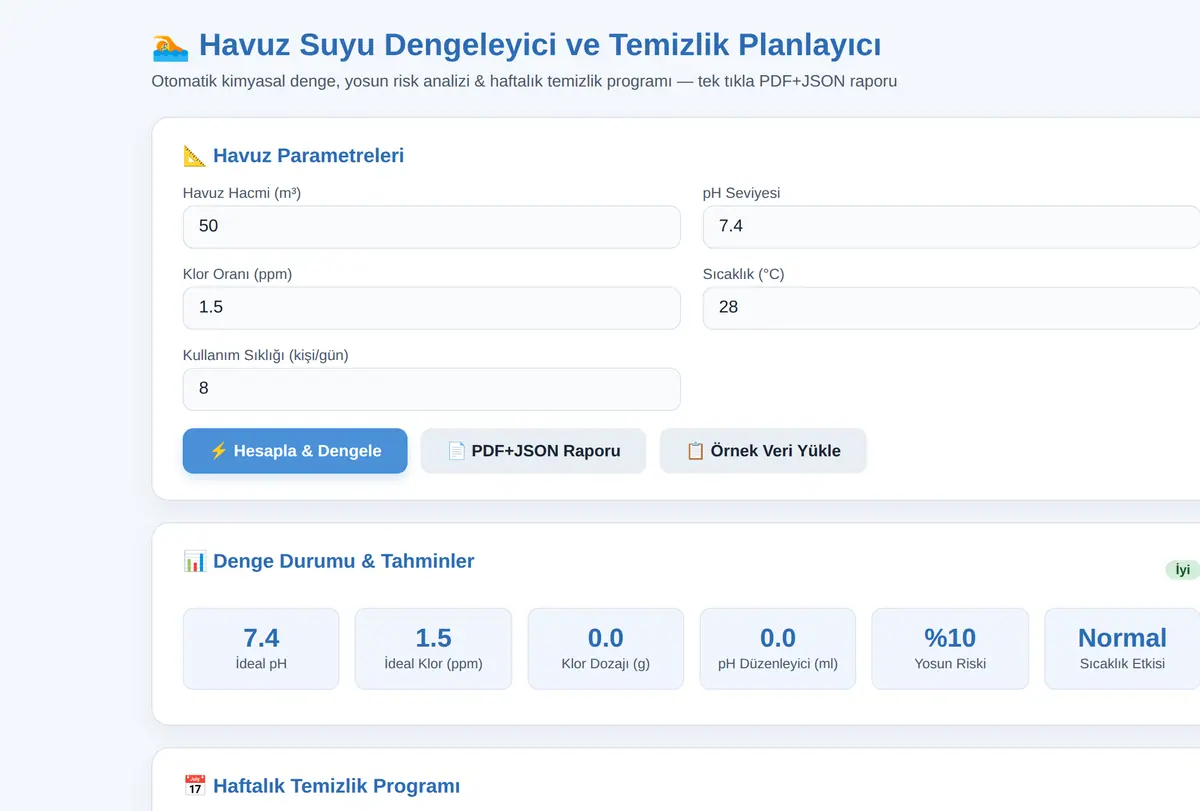Select the Klor Oranı (ppm) input

click(432, 308)
